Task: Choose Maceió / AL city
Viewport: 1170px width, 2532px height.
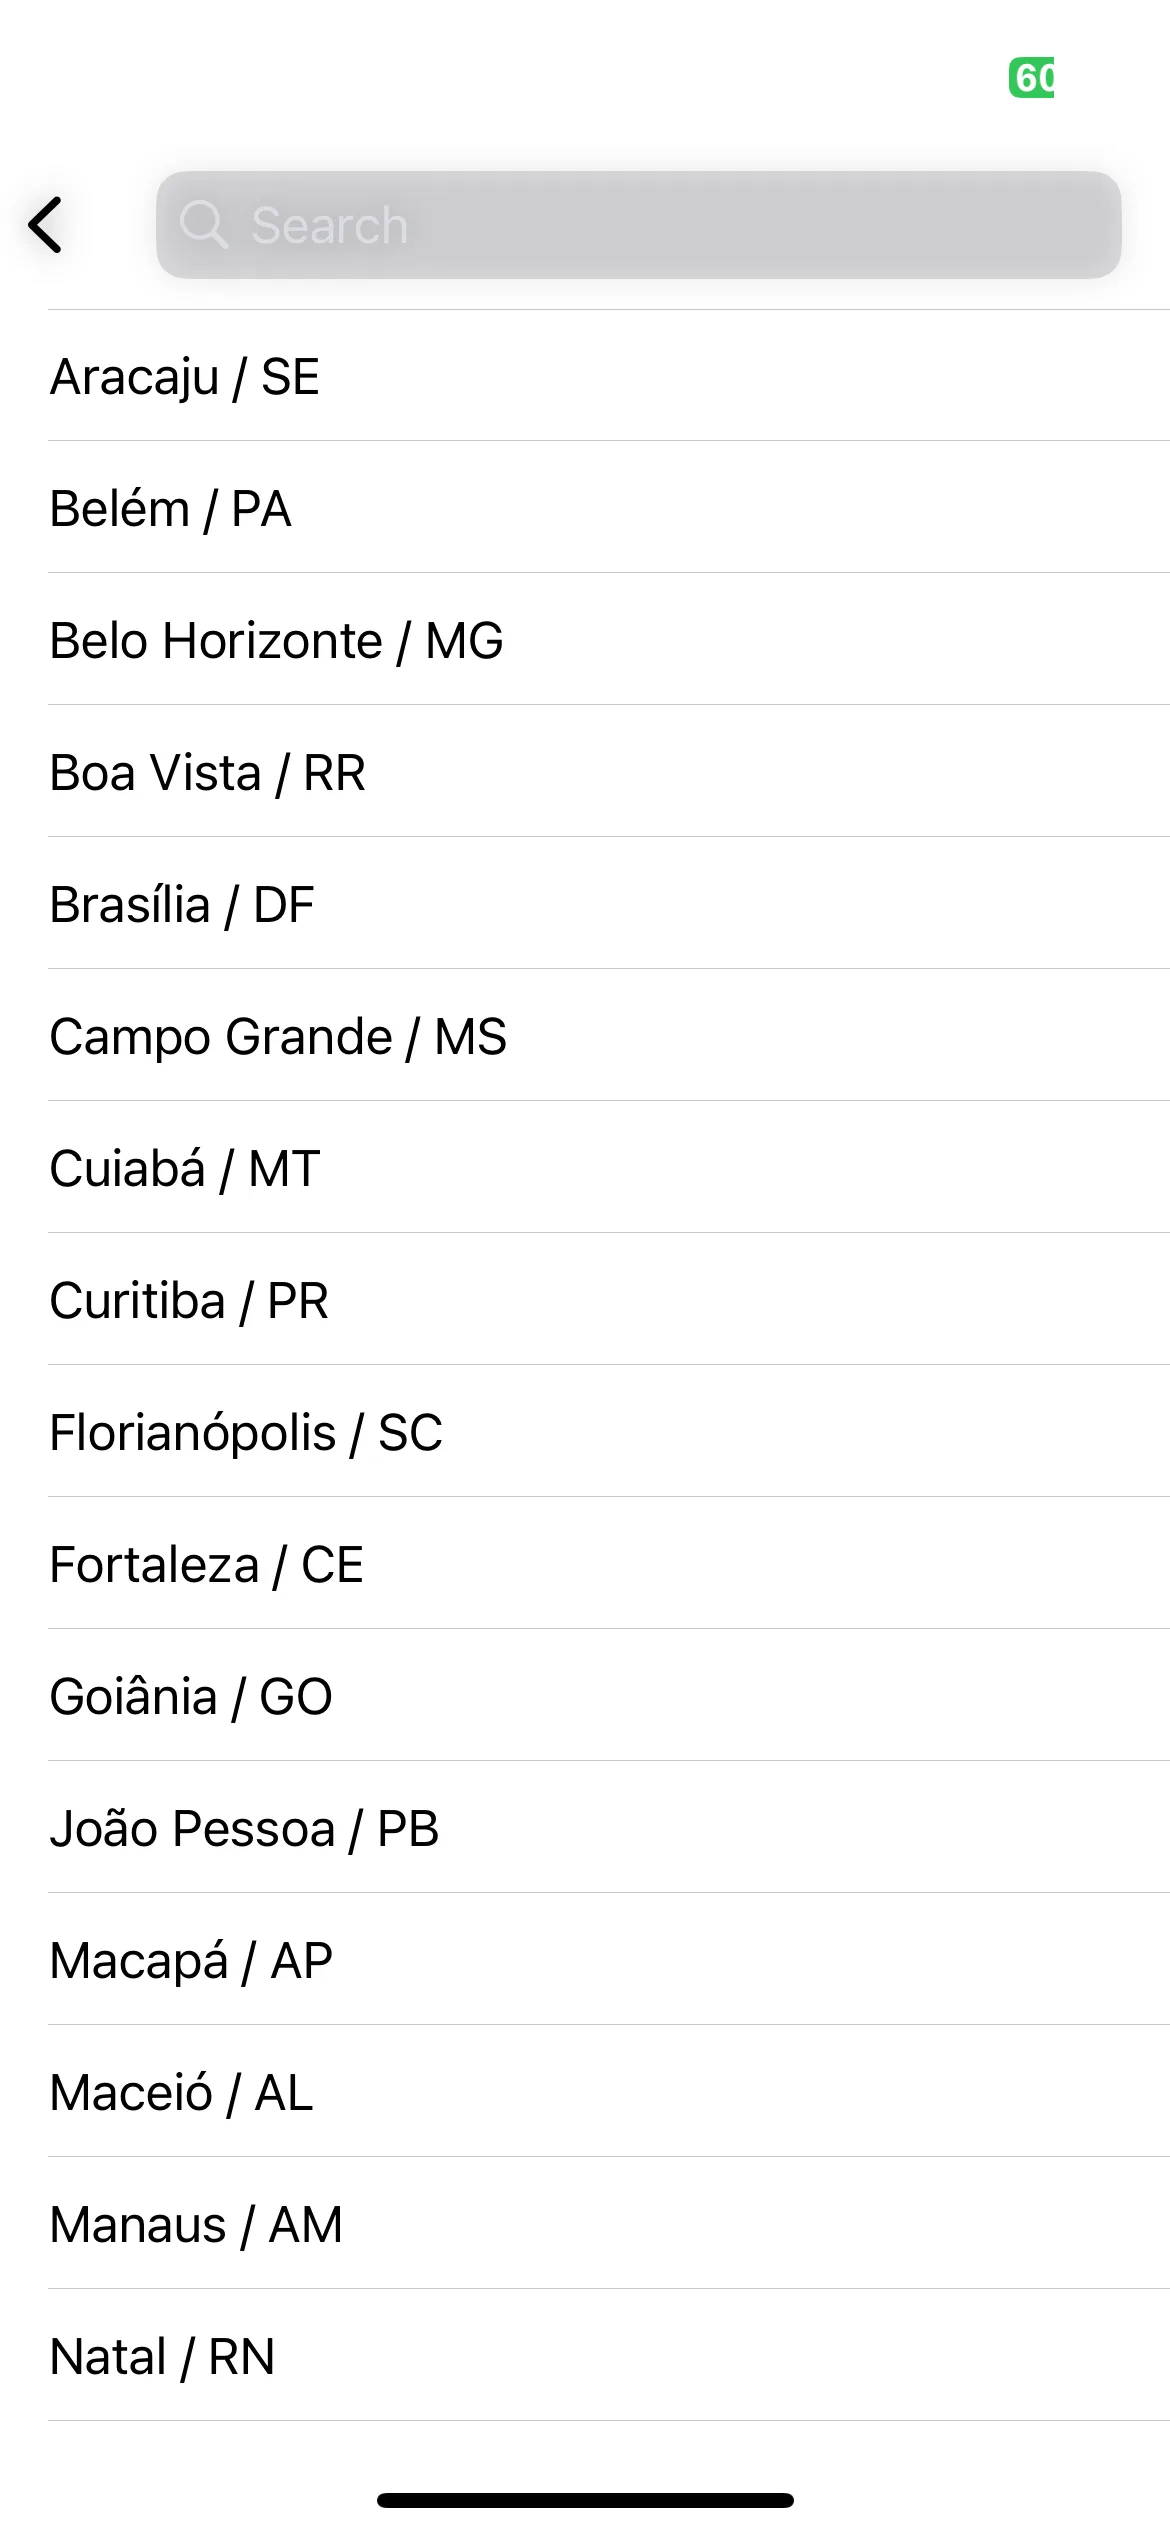Action: click(x=609, y=2092)
